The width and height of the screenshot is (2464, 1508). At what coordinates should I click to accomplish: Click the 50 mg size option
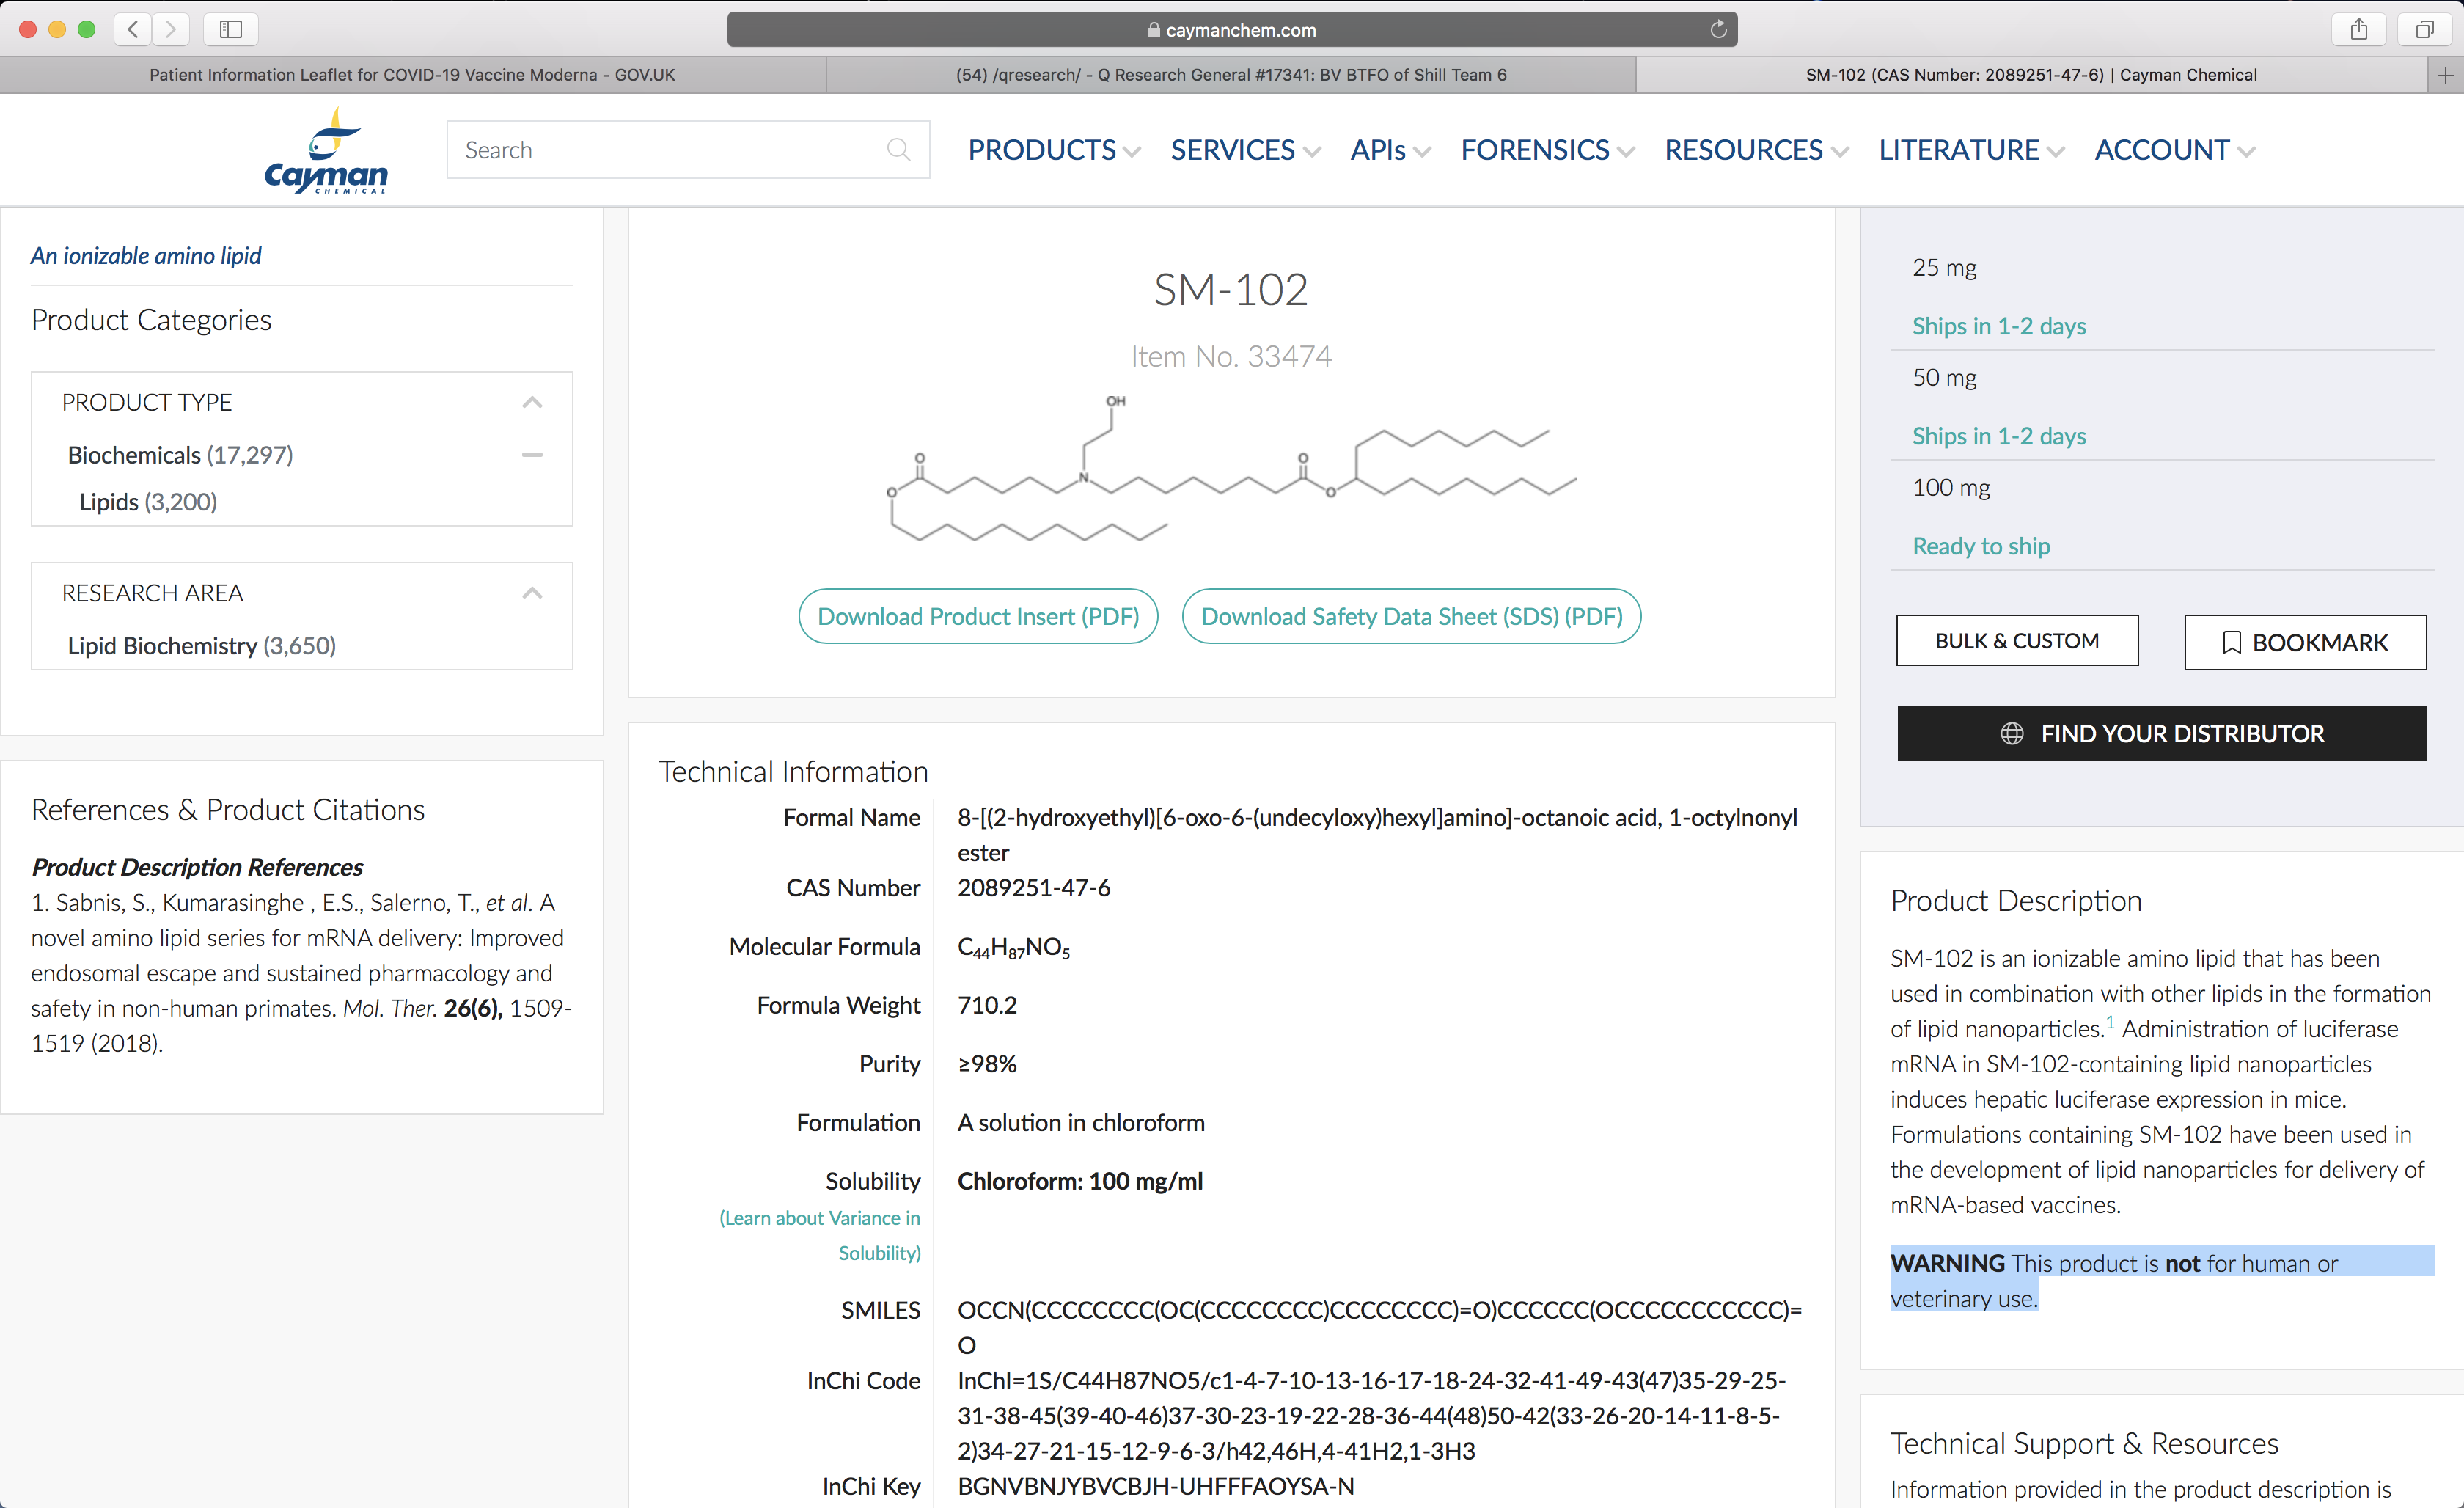(x=1944, y=377)
